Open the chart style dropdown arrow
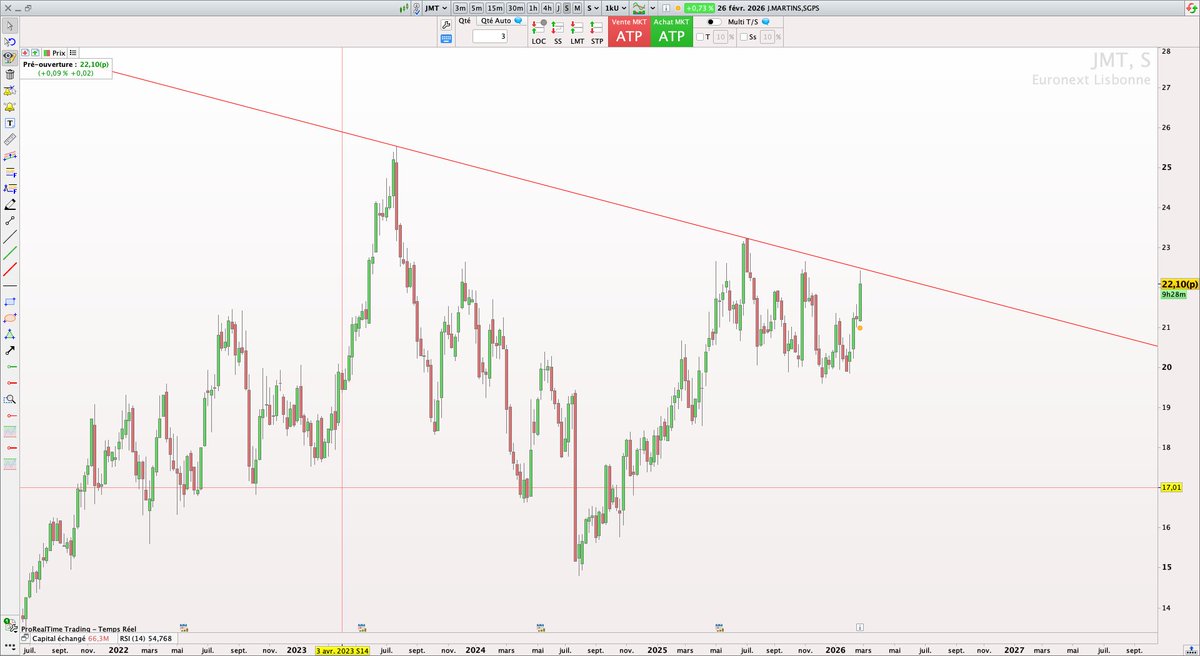Image resolution: width=1200 pixels, height=656 pixels. (x=654, y=8)
